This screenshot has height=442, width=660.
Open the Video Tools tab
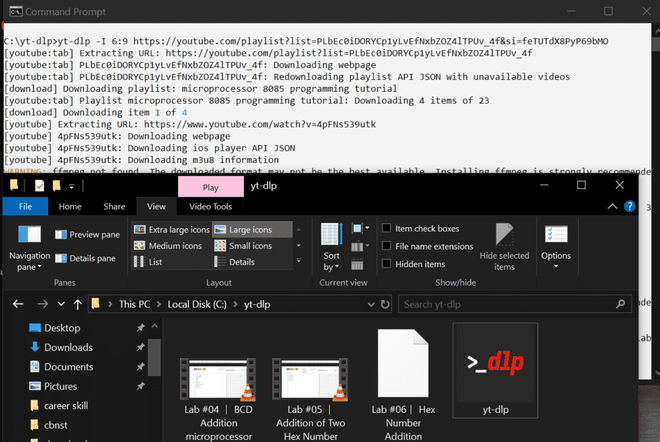coord(210,206)
